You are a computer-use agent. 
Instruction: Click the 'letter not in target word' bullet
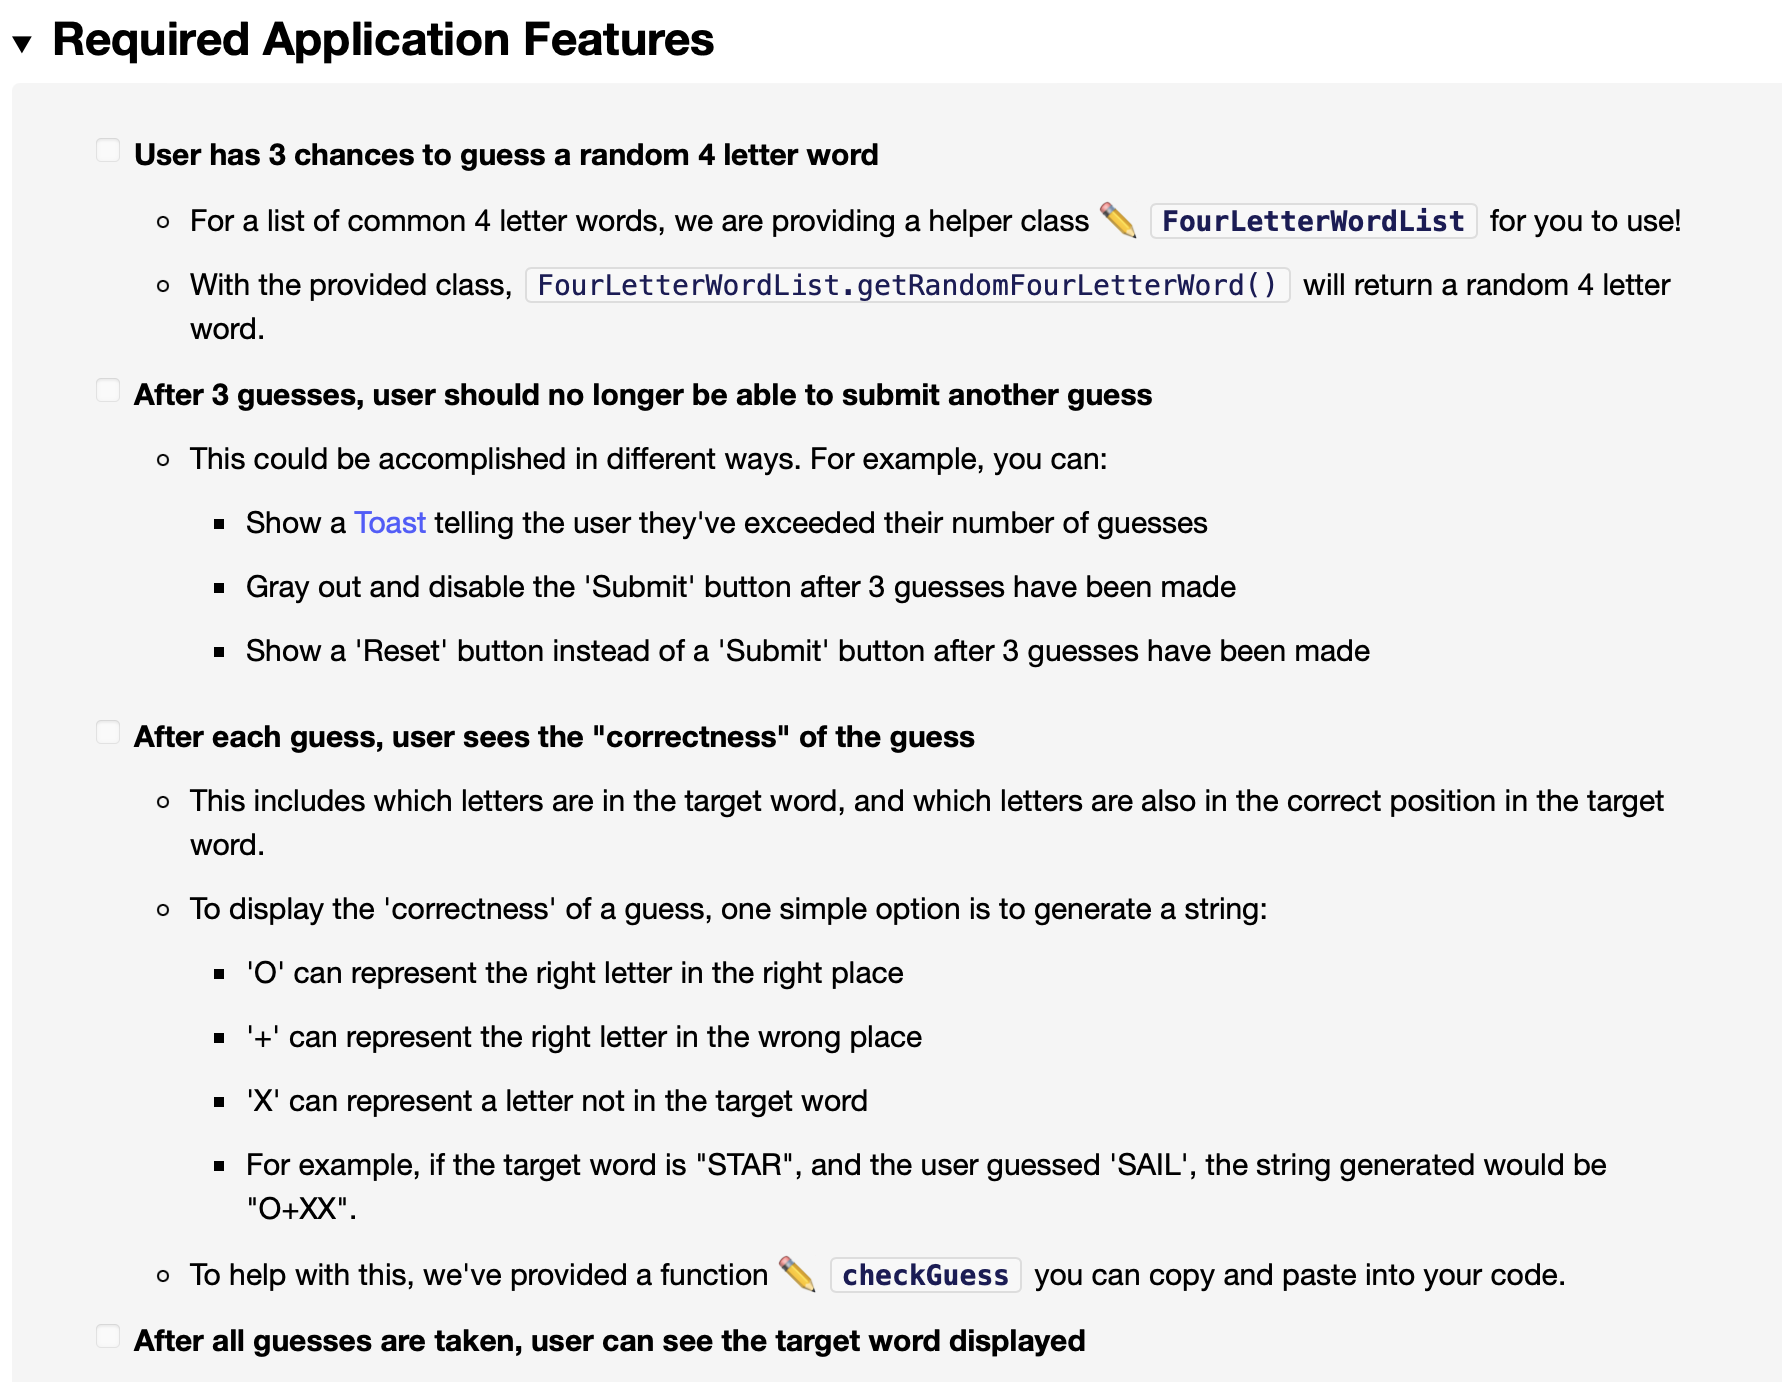(x=556, y=1100)
